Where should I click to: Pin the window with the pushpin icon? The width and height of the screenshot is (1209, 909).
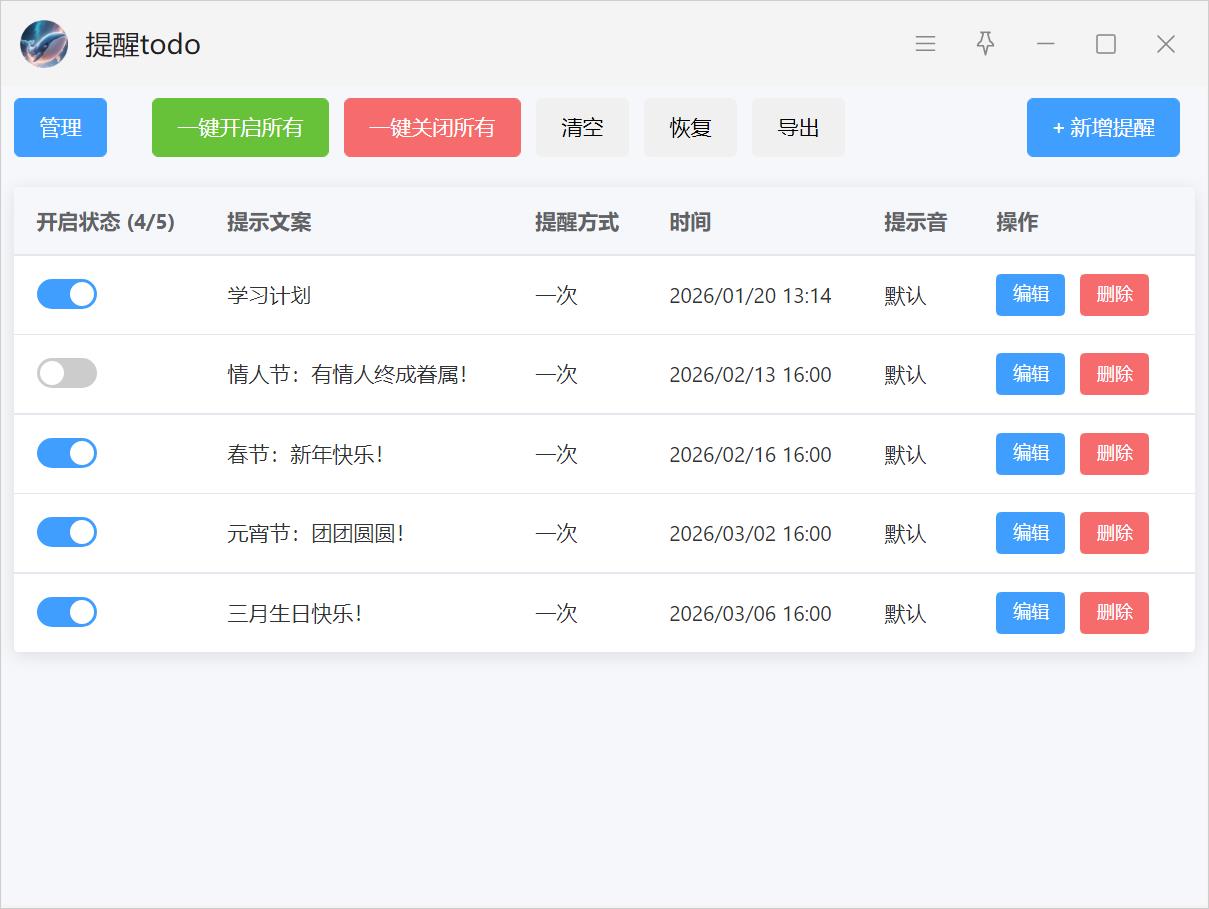tap(985, 44)
